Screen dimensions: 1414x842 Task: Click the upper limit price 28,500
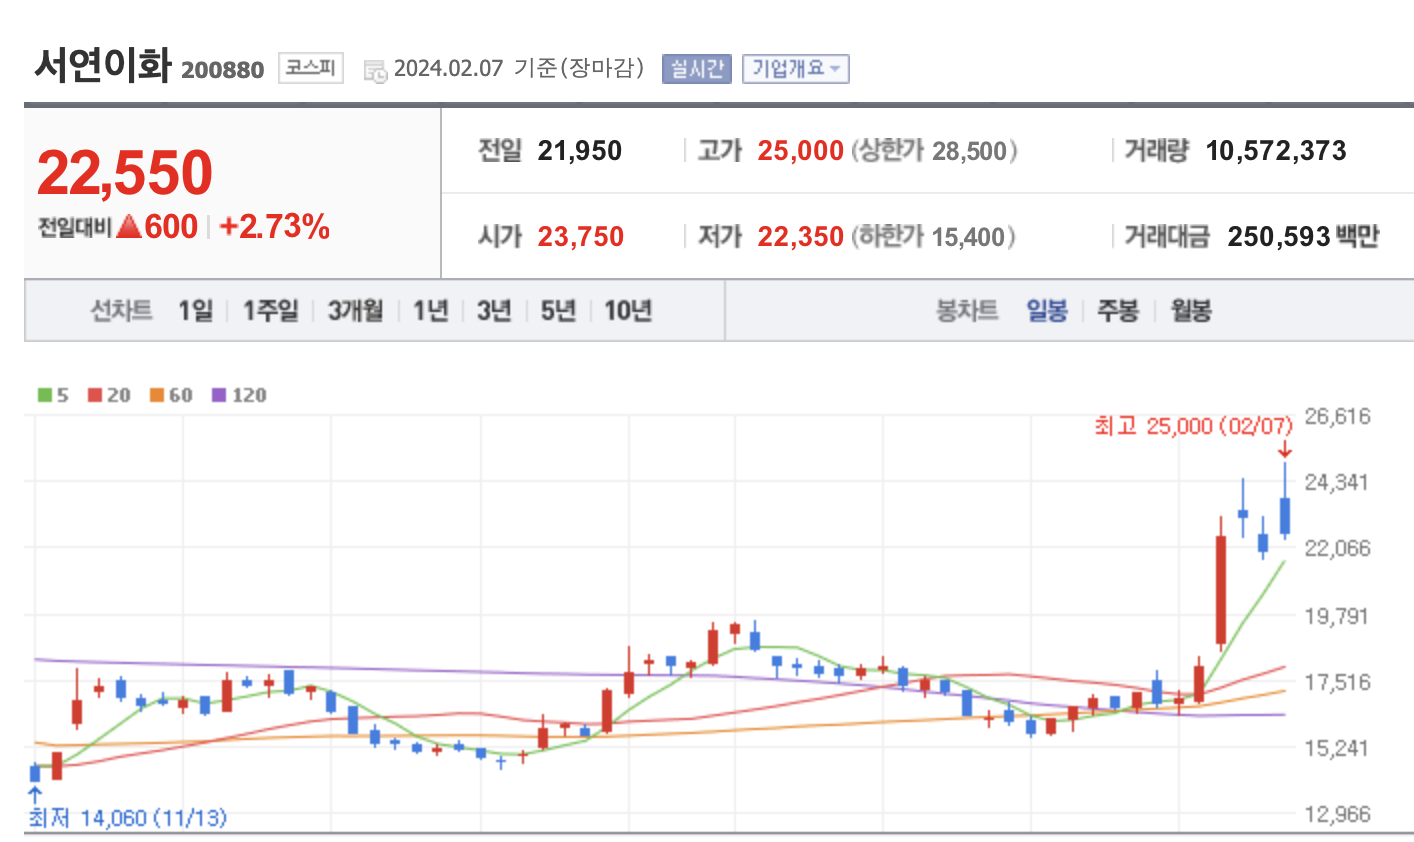969,151
